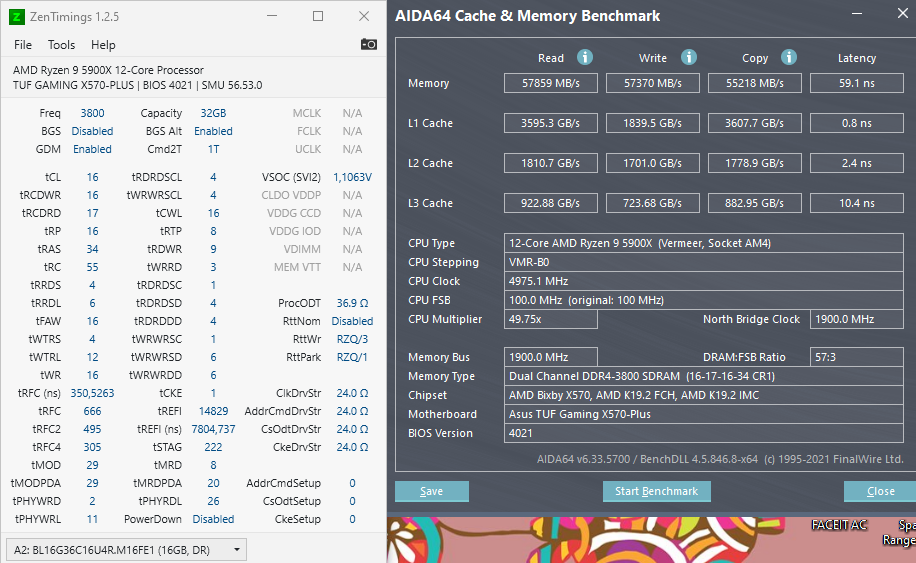Click Memory Write value 57370 MB/s
This screenshot has width=916, height=563.
point(653,83)
